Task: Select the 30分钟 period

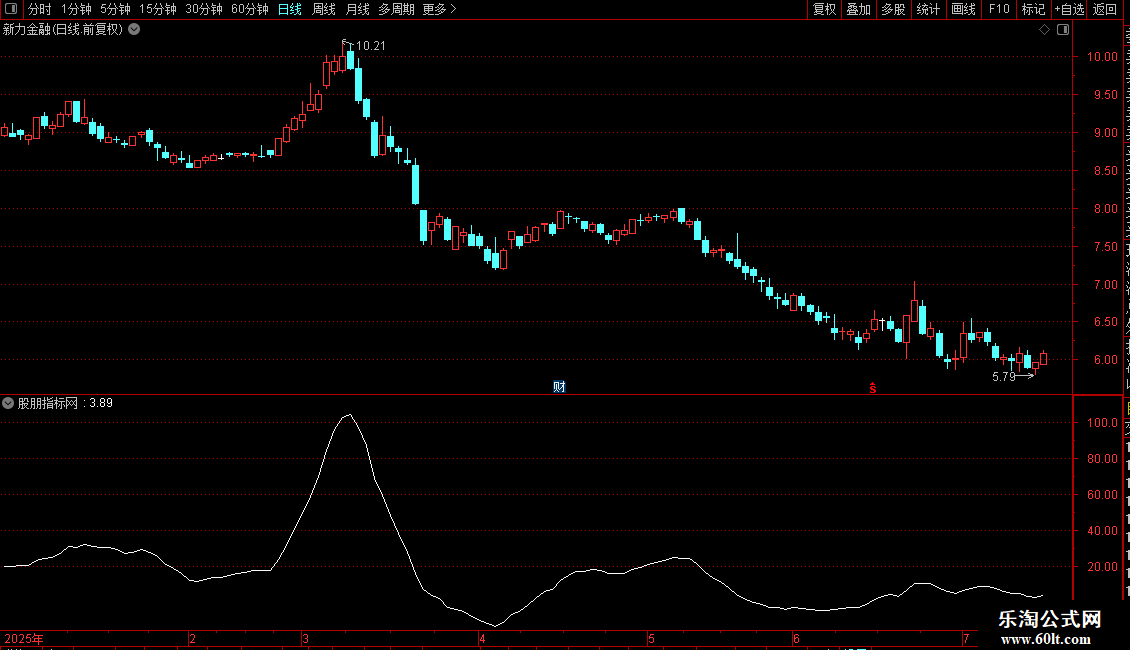Action: (203, 9)
